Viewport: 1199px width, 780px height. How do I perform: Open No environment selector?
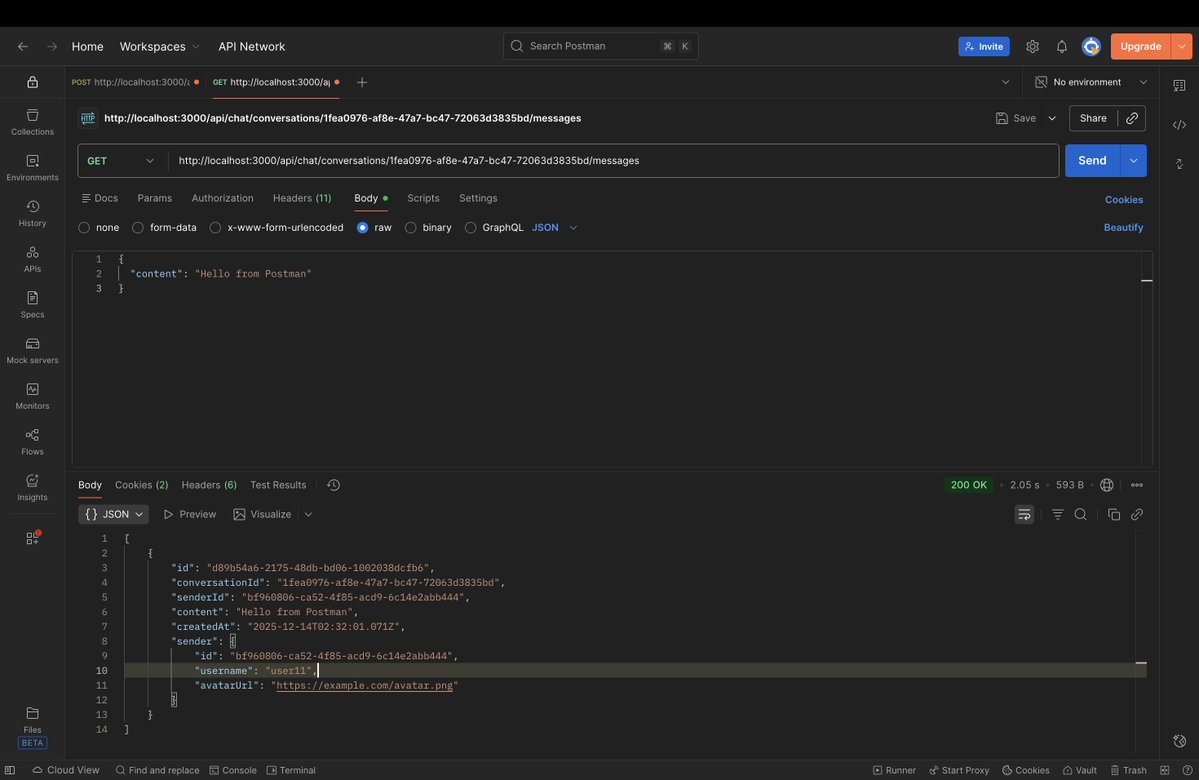point(1091,83)
